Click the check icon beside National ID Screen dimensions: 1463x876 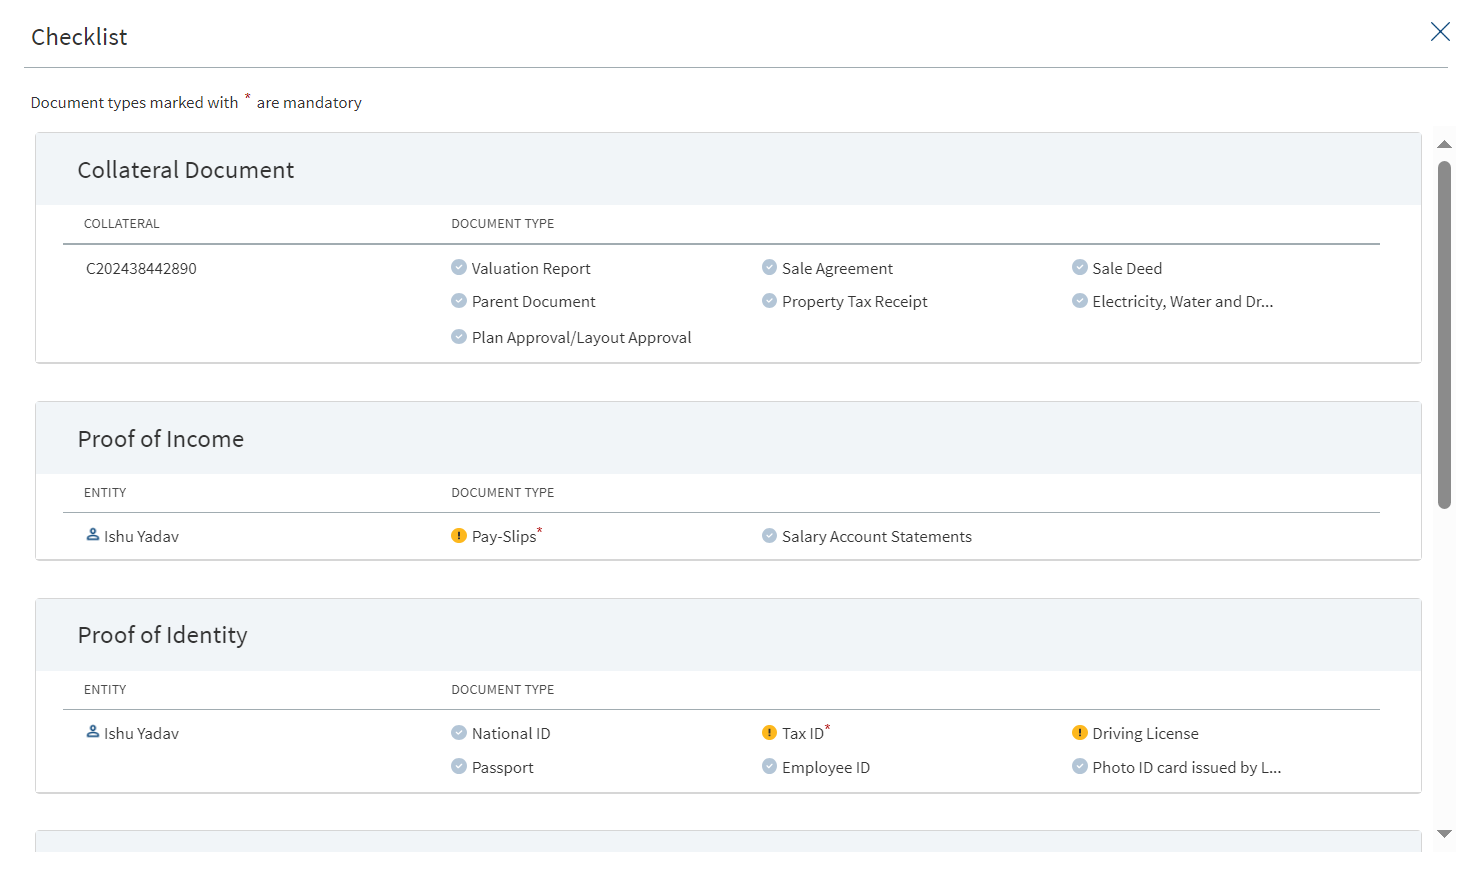[x=459, y=733]
